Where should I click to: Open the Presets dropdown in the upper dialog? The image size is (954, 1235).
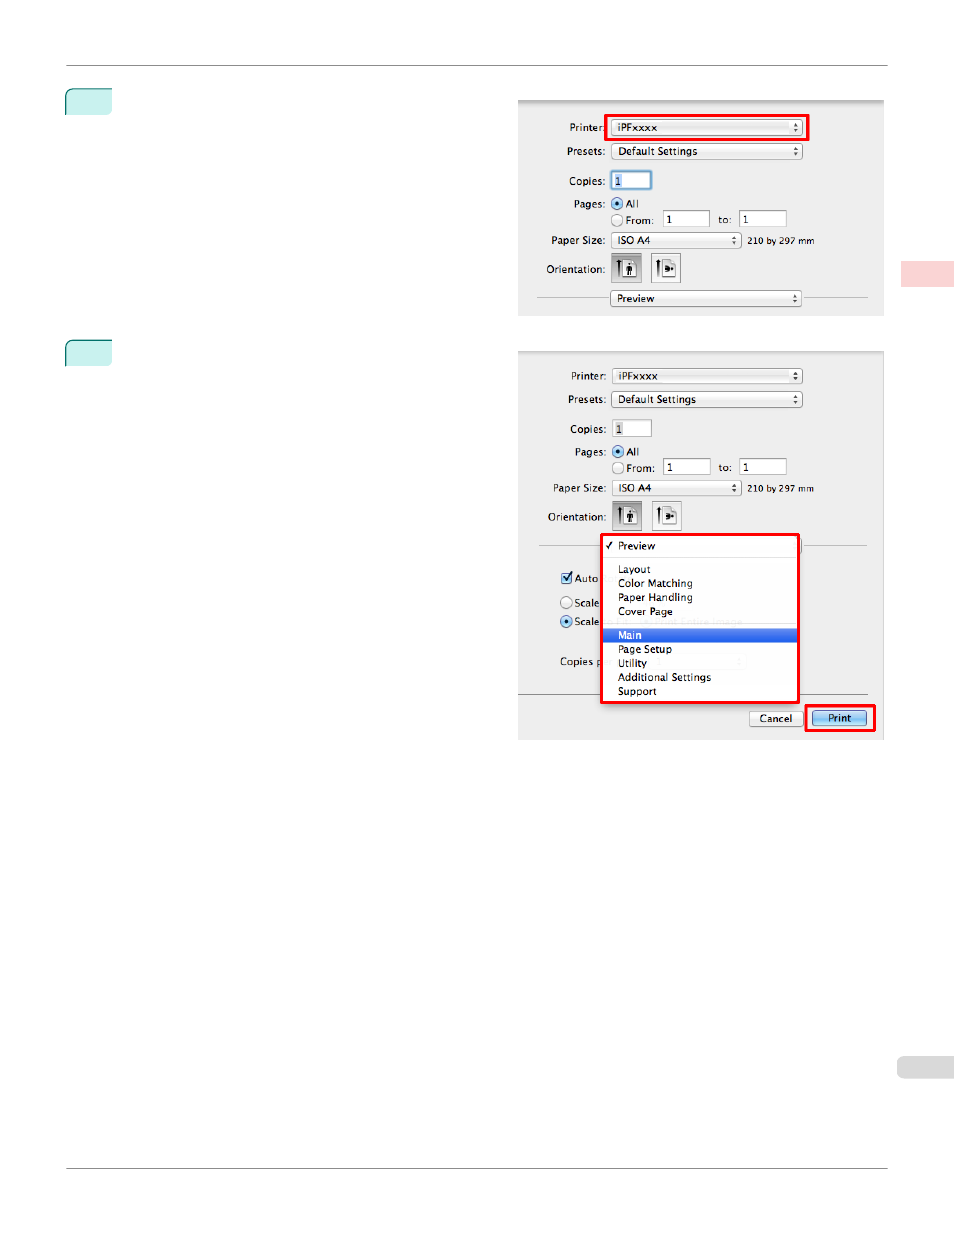point(706,151)
